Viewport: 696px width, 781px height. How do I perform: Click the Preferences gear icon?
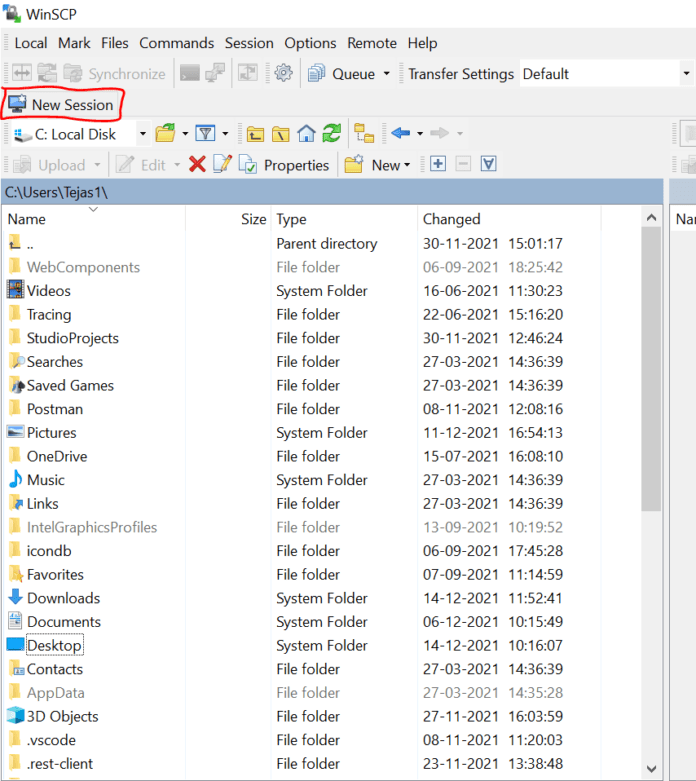[283, 73]
